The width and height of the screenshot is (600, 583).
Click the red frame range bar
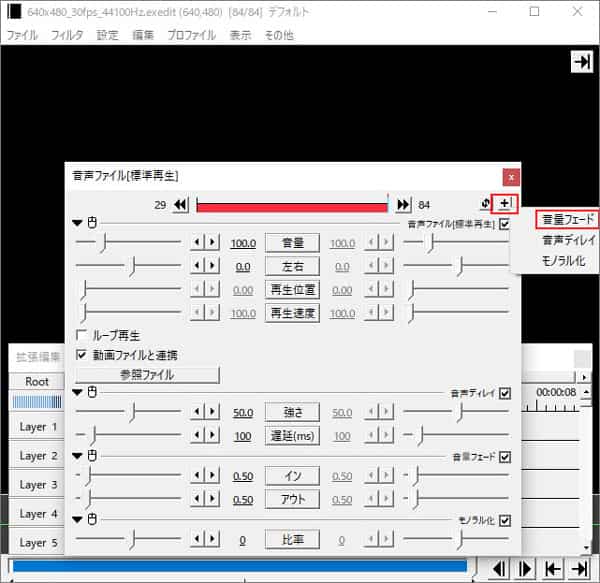pos(292,207)
